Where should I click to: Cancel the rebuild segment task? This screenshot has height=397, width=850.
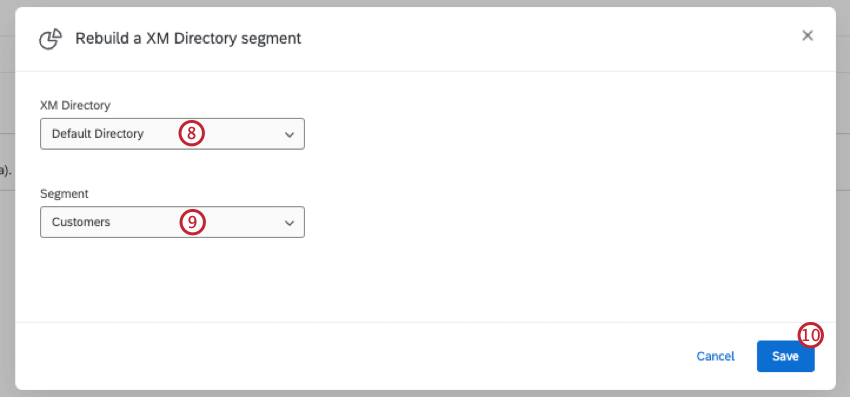[716, 356]
